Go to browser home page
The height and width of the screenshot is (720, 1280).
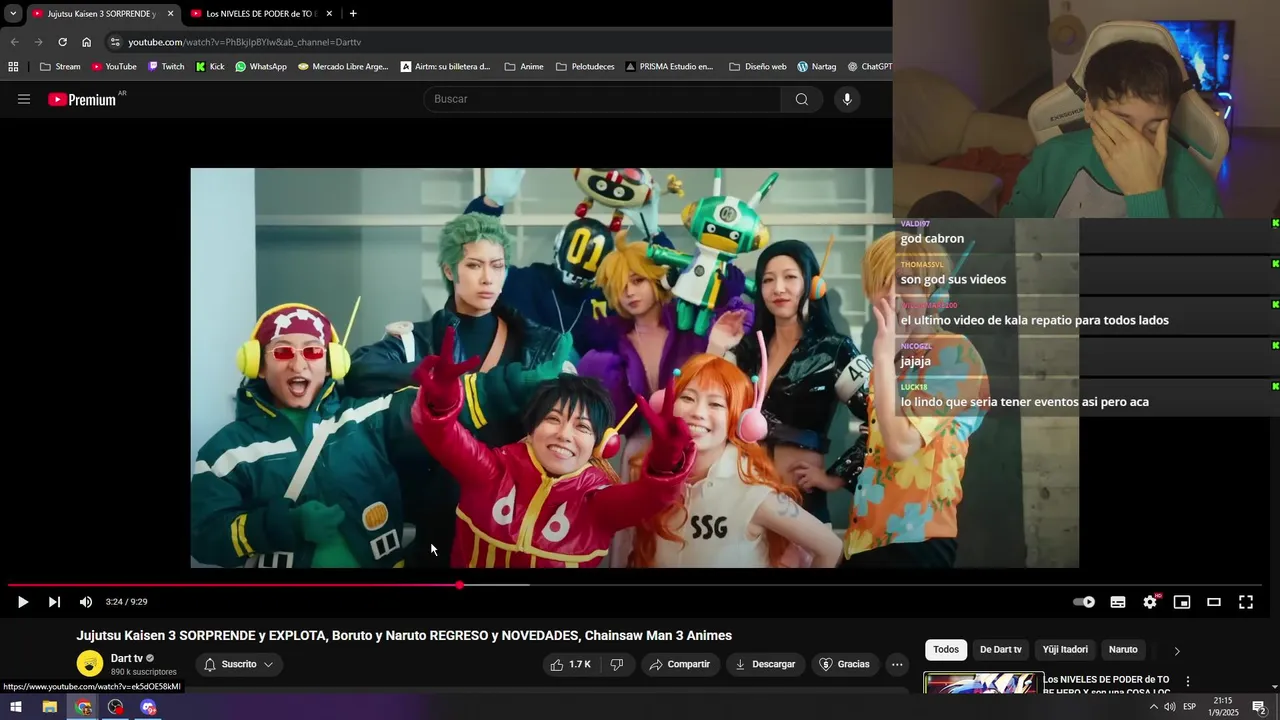click(86, 42)
